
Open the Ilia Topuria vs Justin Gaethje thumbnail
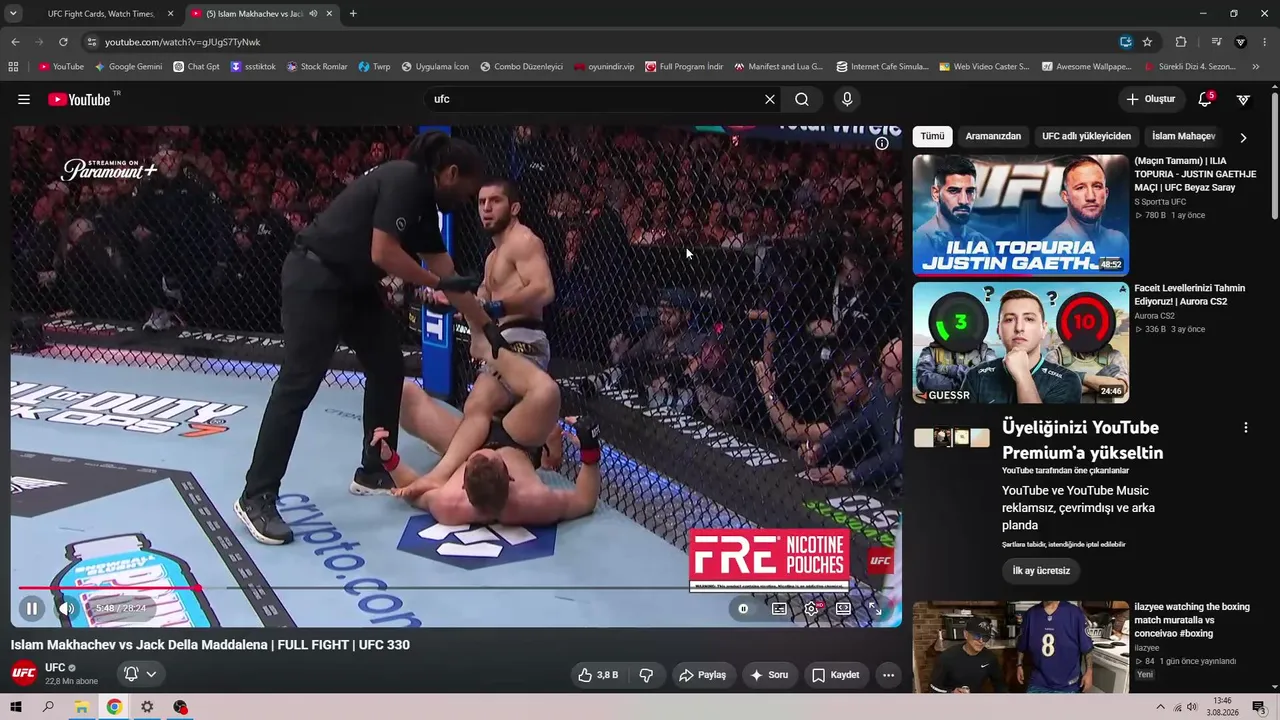click(x=1020, y=215)
